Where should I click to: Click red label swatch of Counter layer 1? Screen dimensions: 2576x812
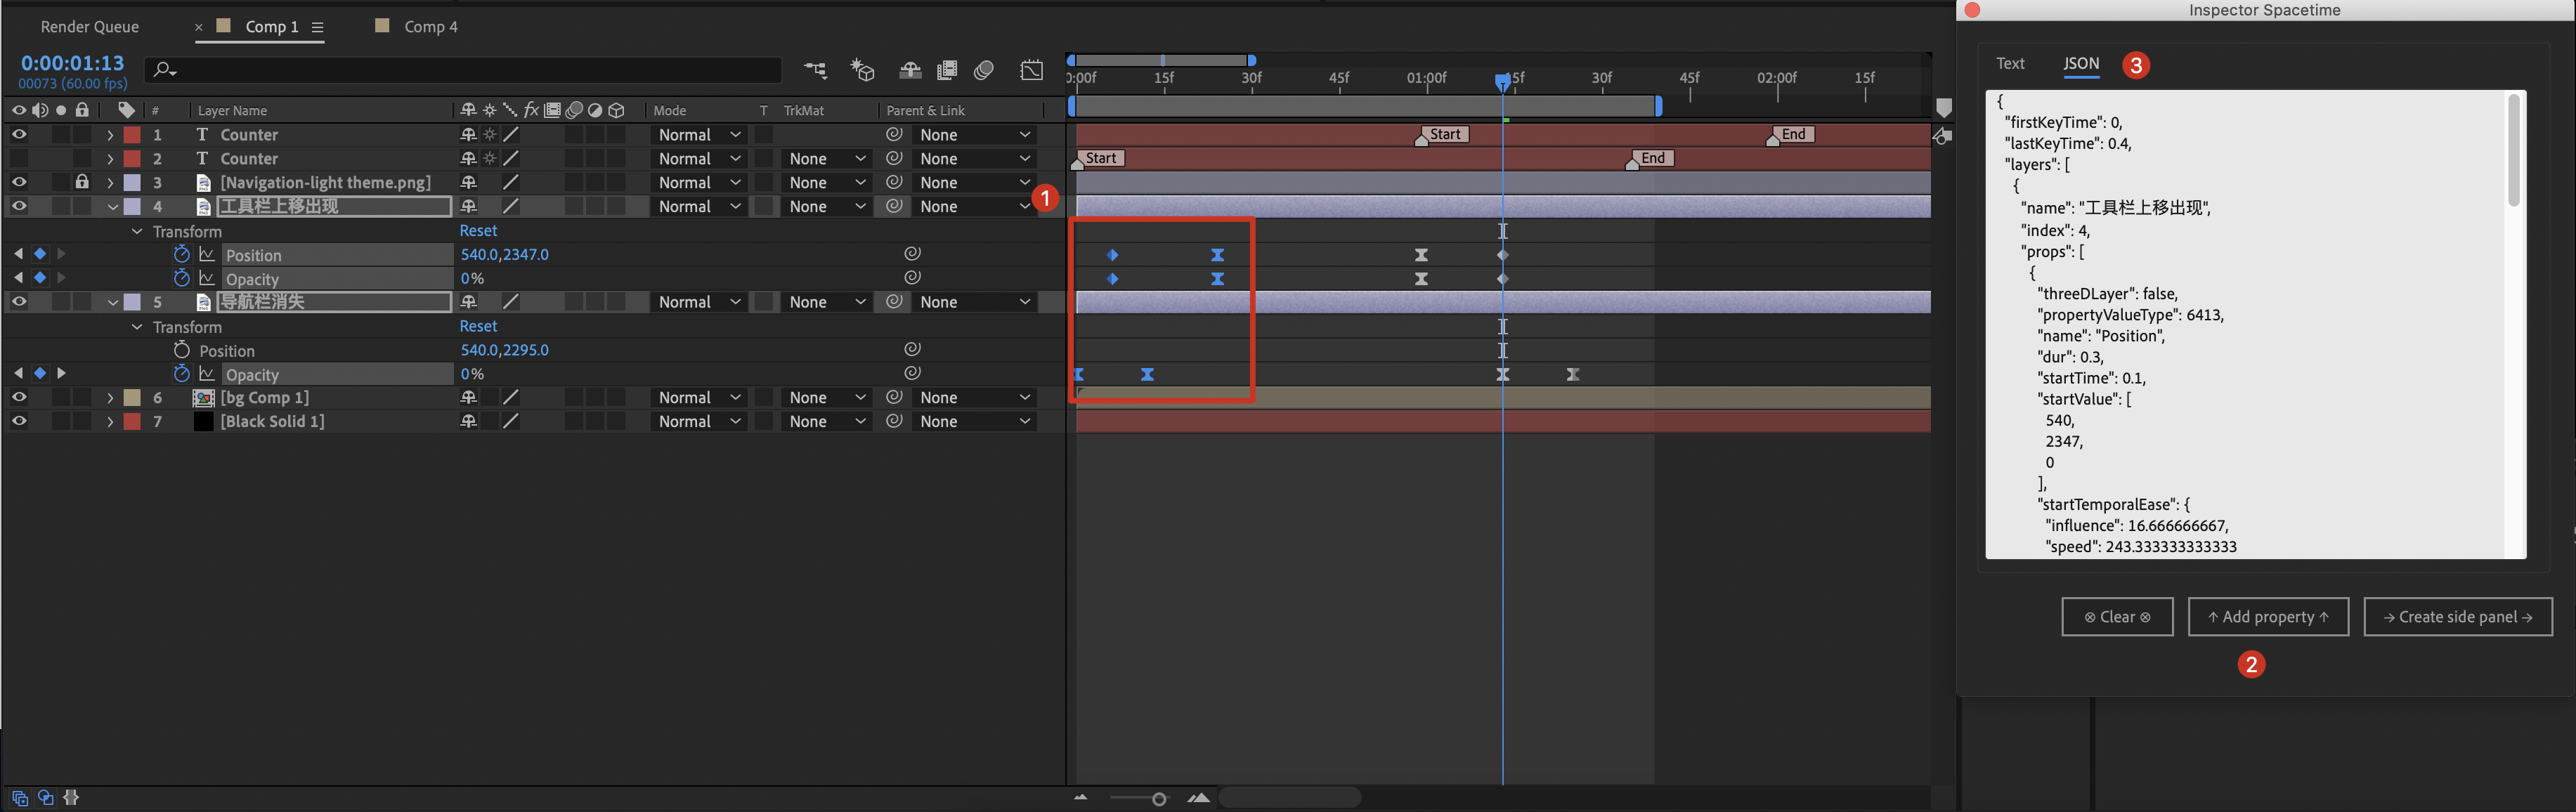click(x=132, y=134)
